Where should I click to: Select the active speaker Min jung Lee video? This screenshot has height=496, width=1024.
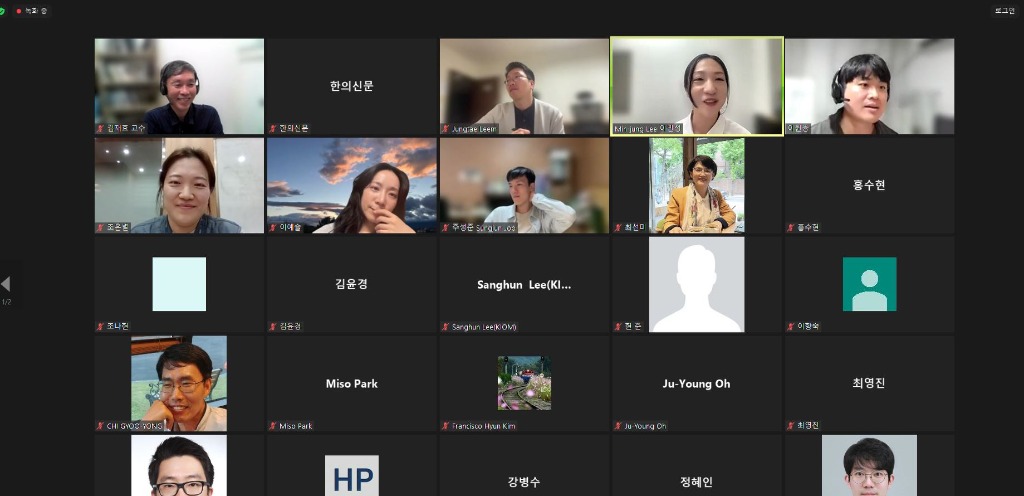(697, 86)
